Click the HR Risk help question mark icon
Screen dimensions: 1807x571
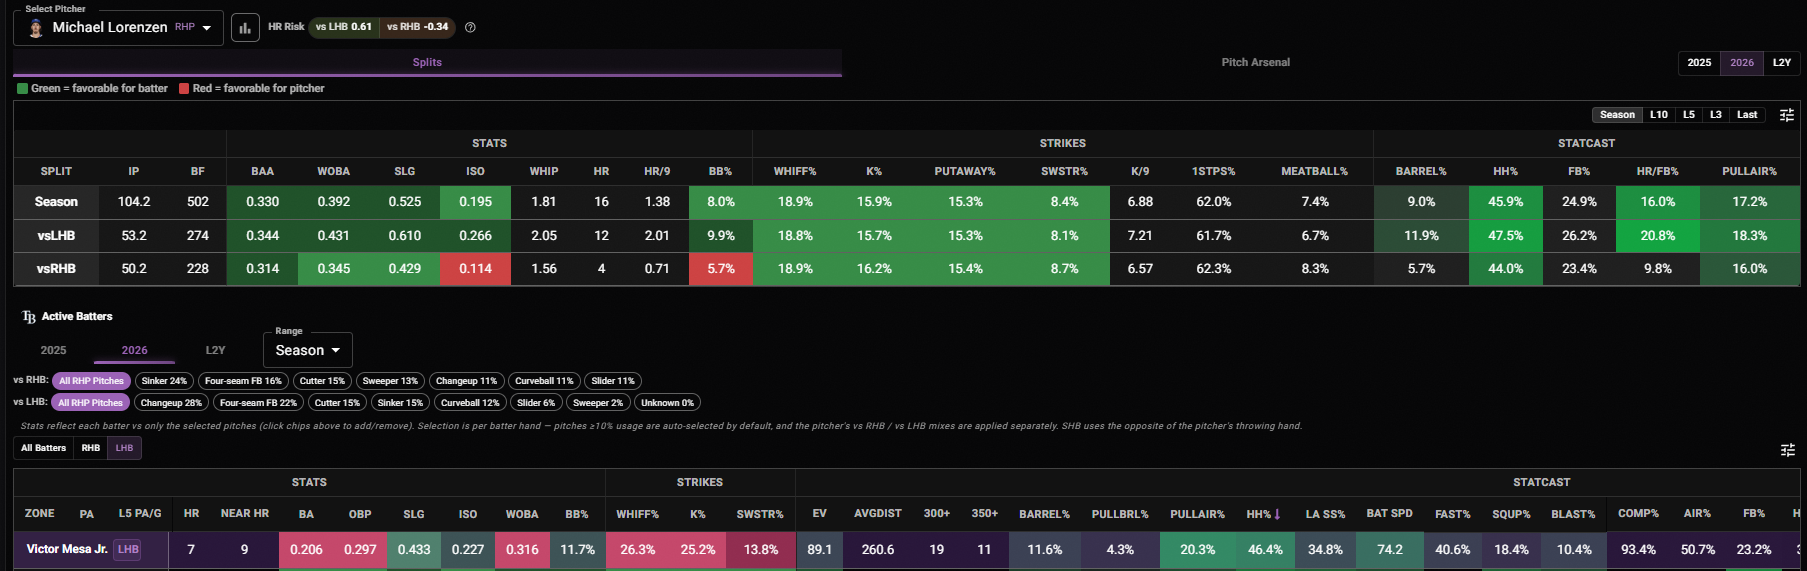click(x=470, y=27)
